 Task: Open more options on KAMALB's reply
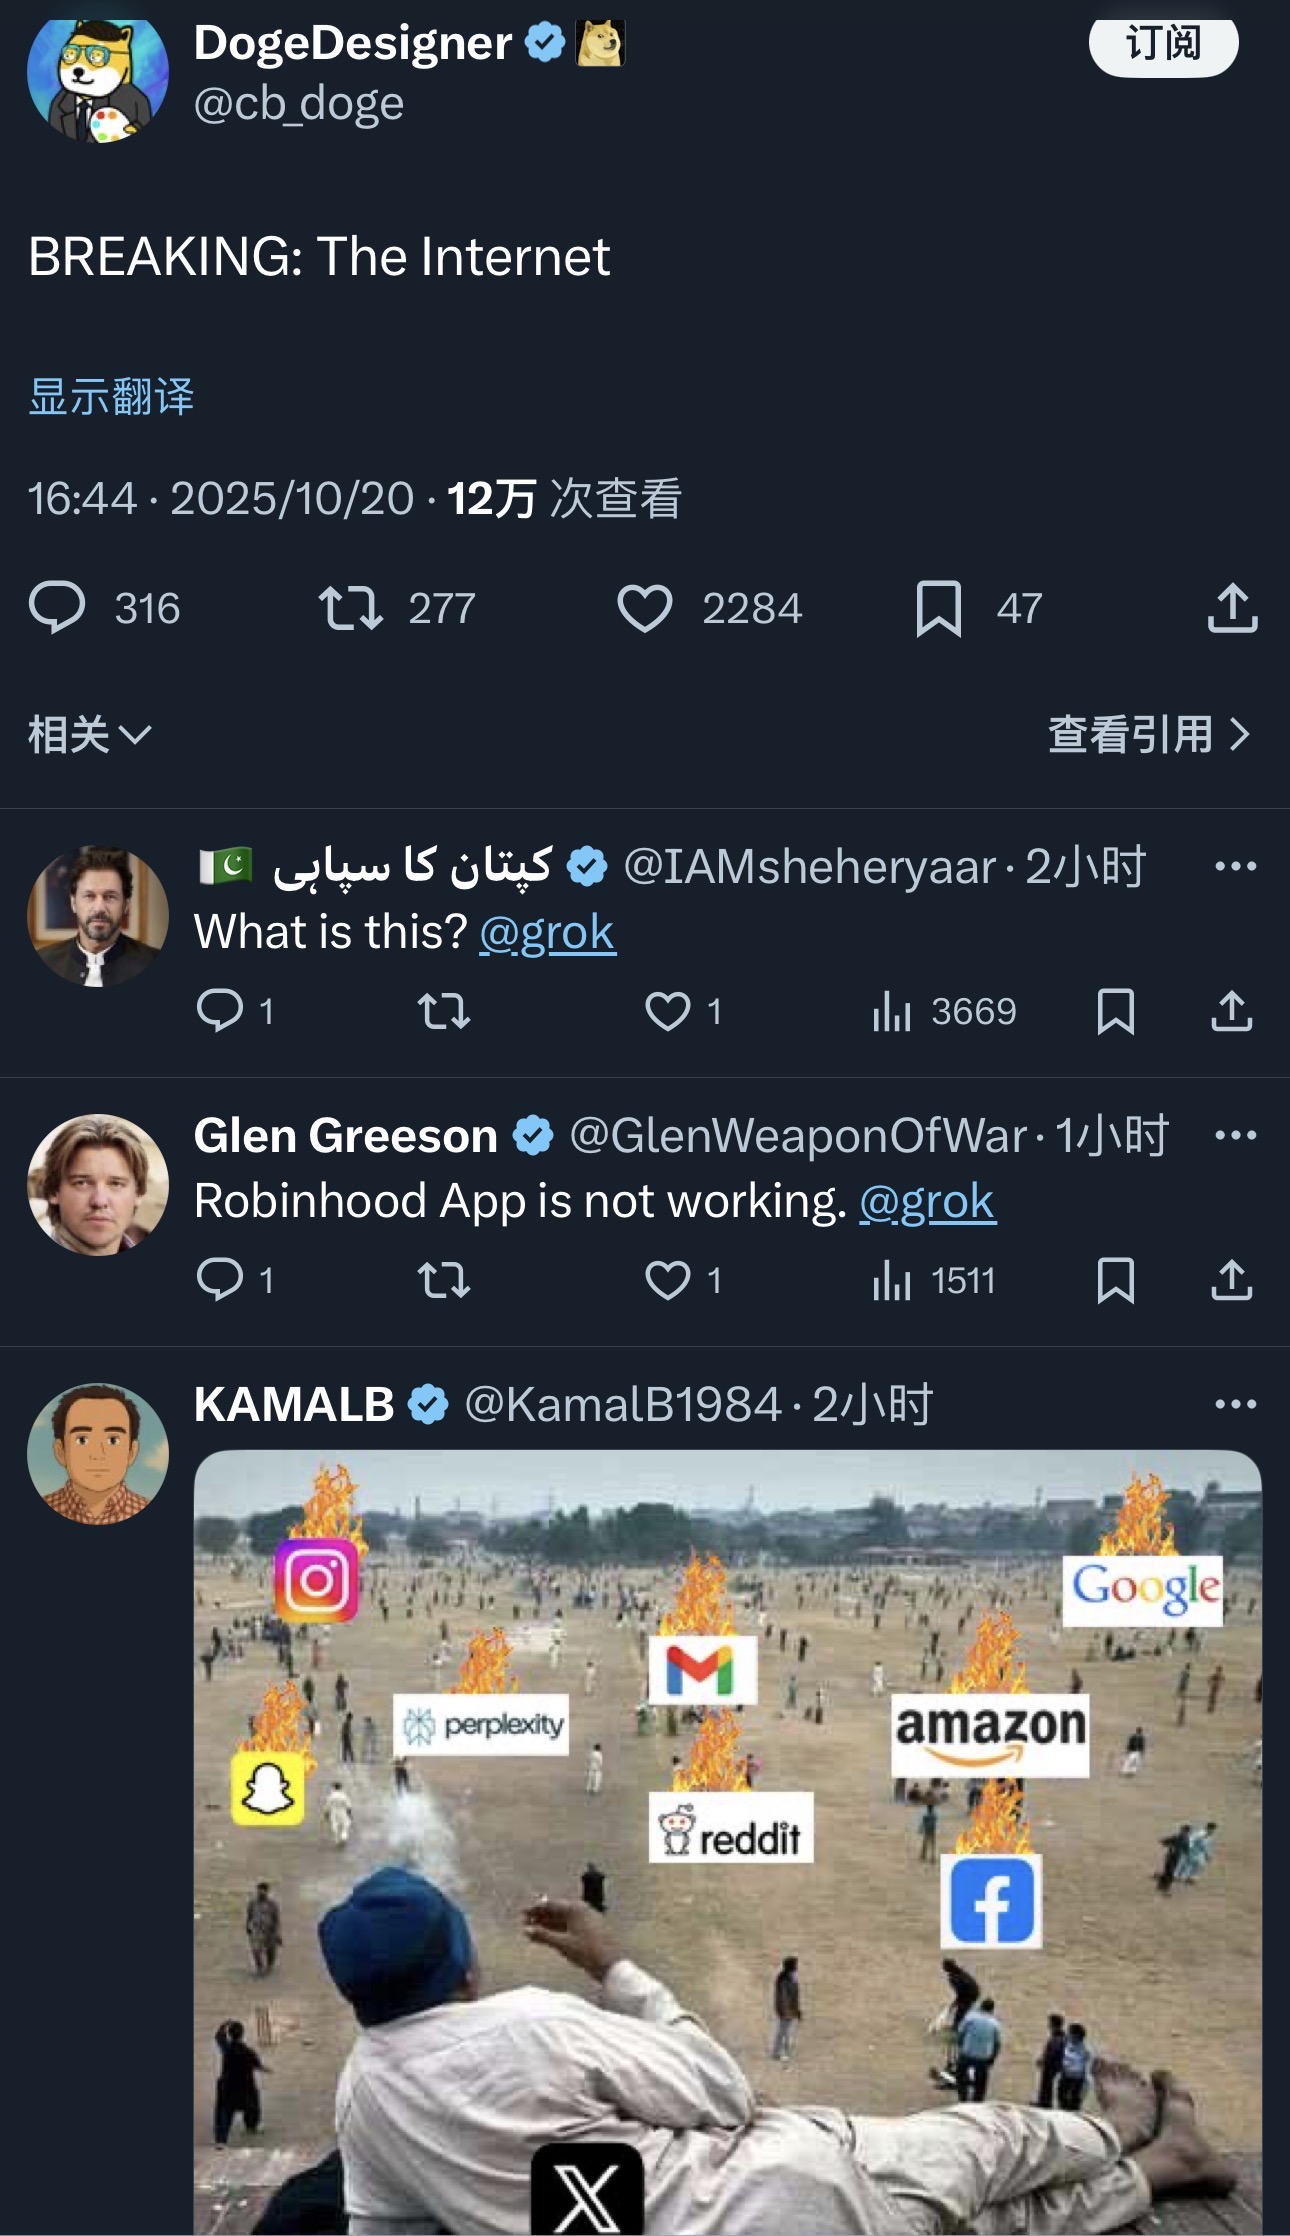click(1235, 1404)
